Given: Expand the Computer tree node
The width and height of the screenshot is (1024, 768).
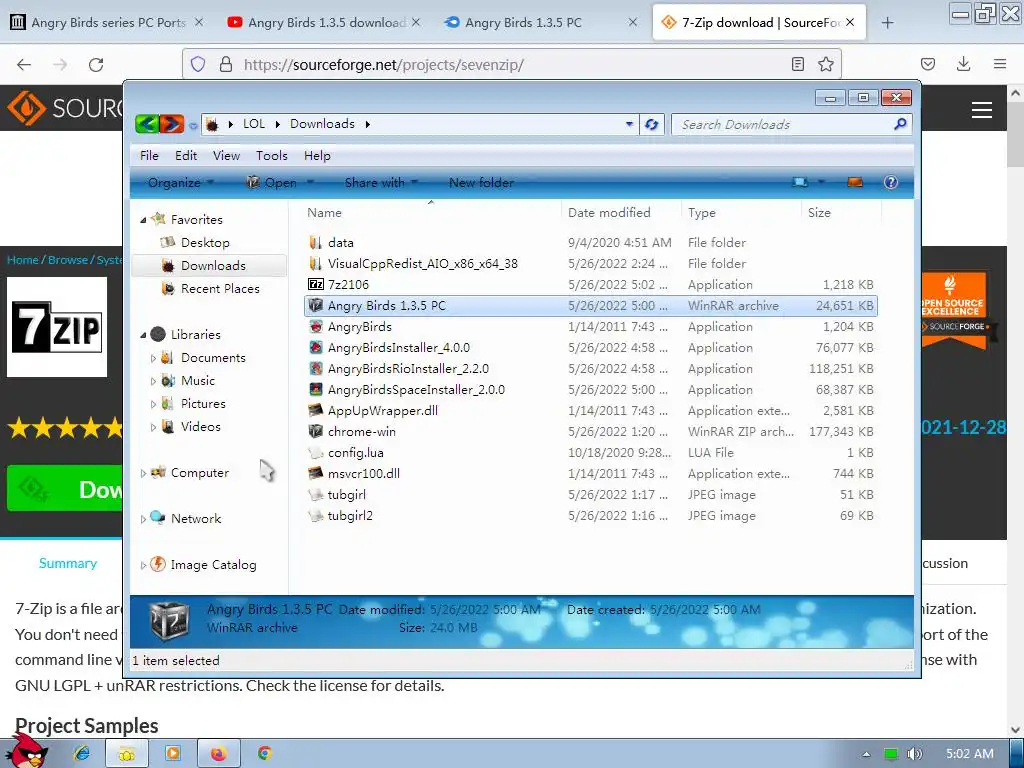Looking at the screenshot, I should pyautogui.click(x=143, y=473).
